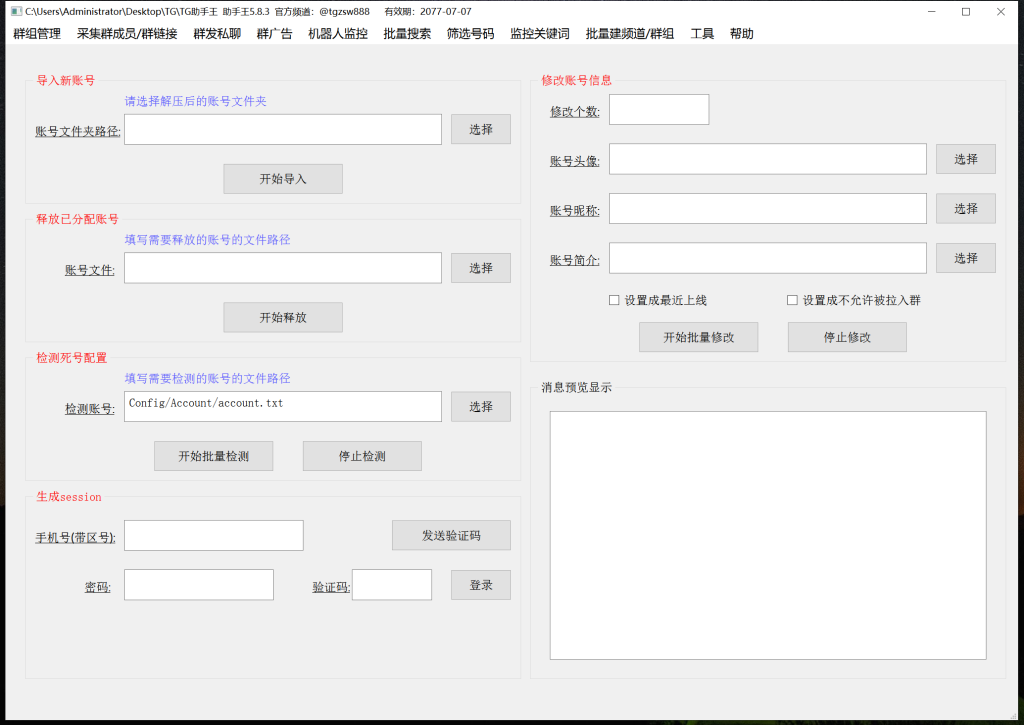
Task: Click the application icon in the title bar
Action: coord(16,12)
